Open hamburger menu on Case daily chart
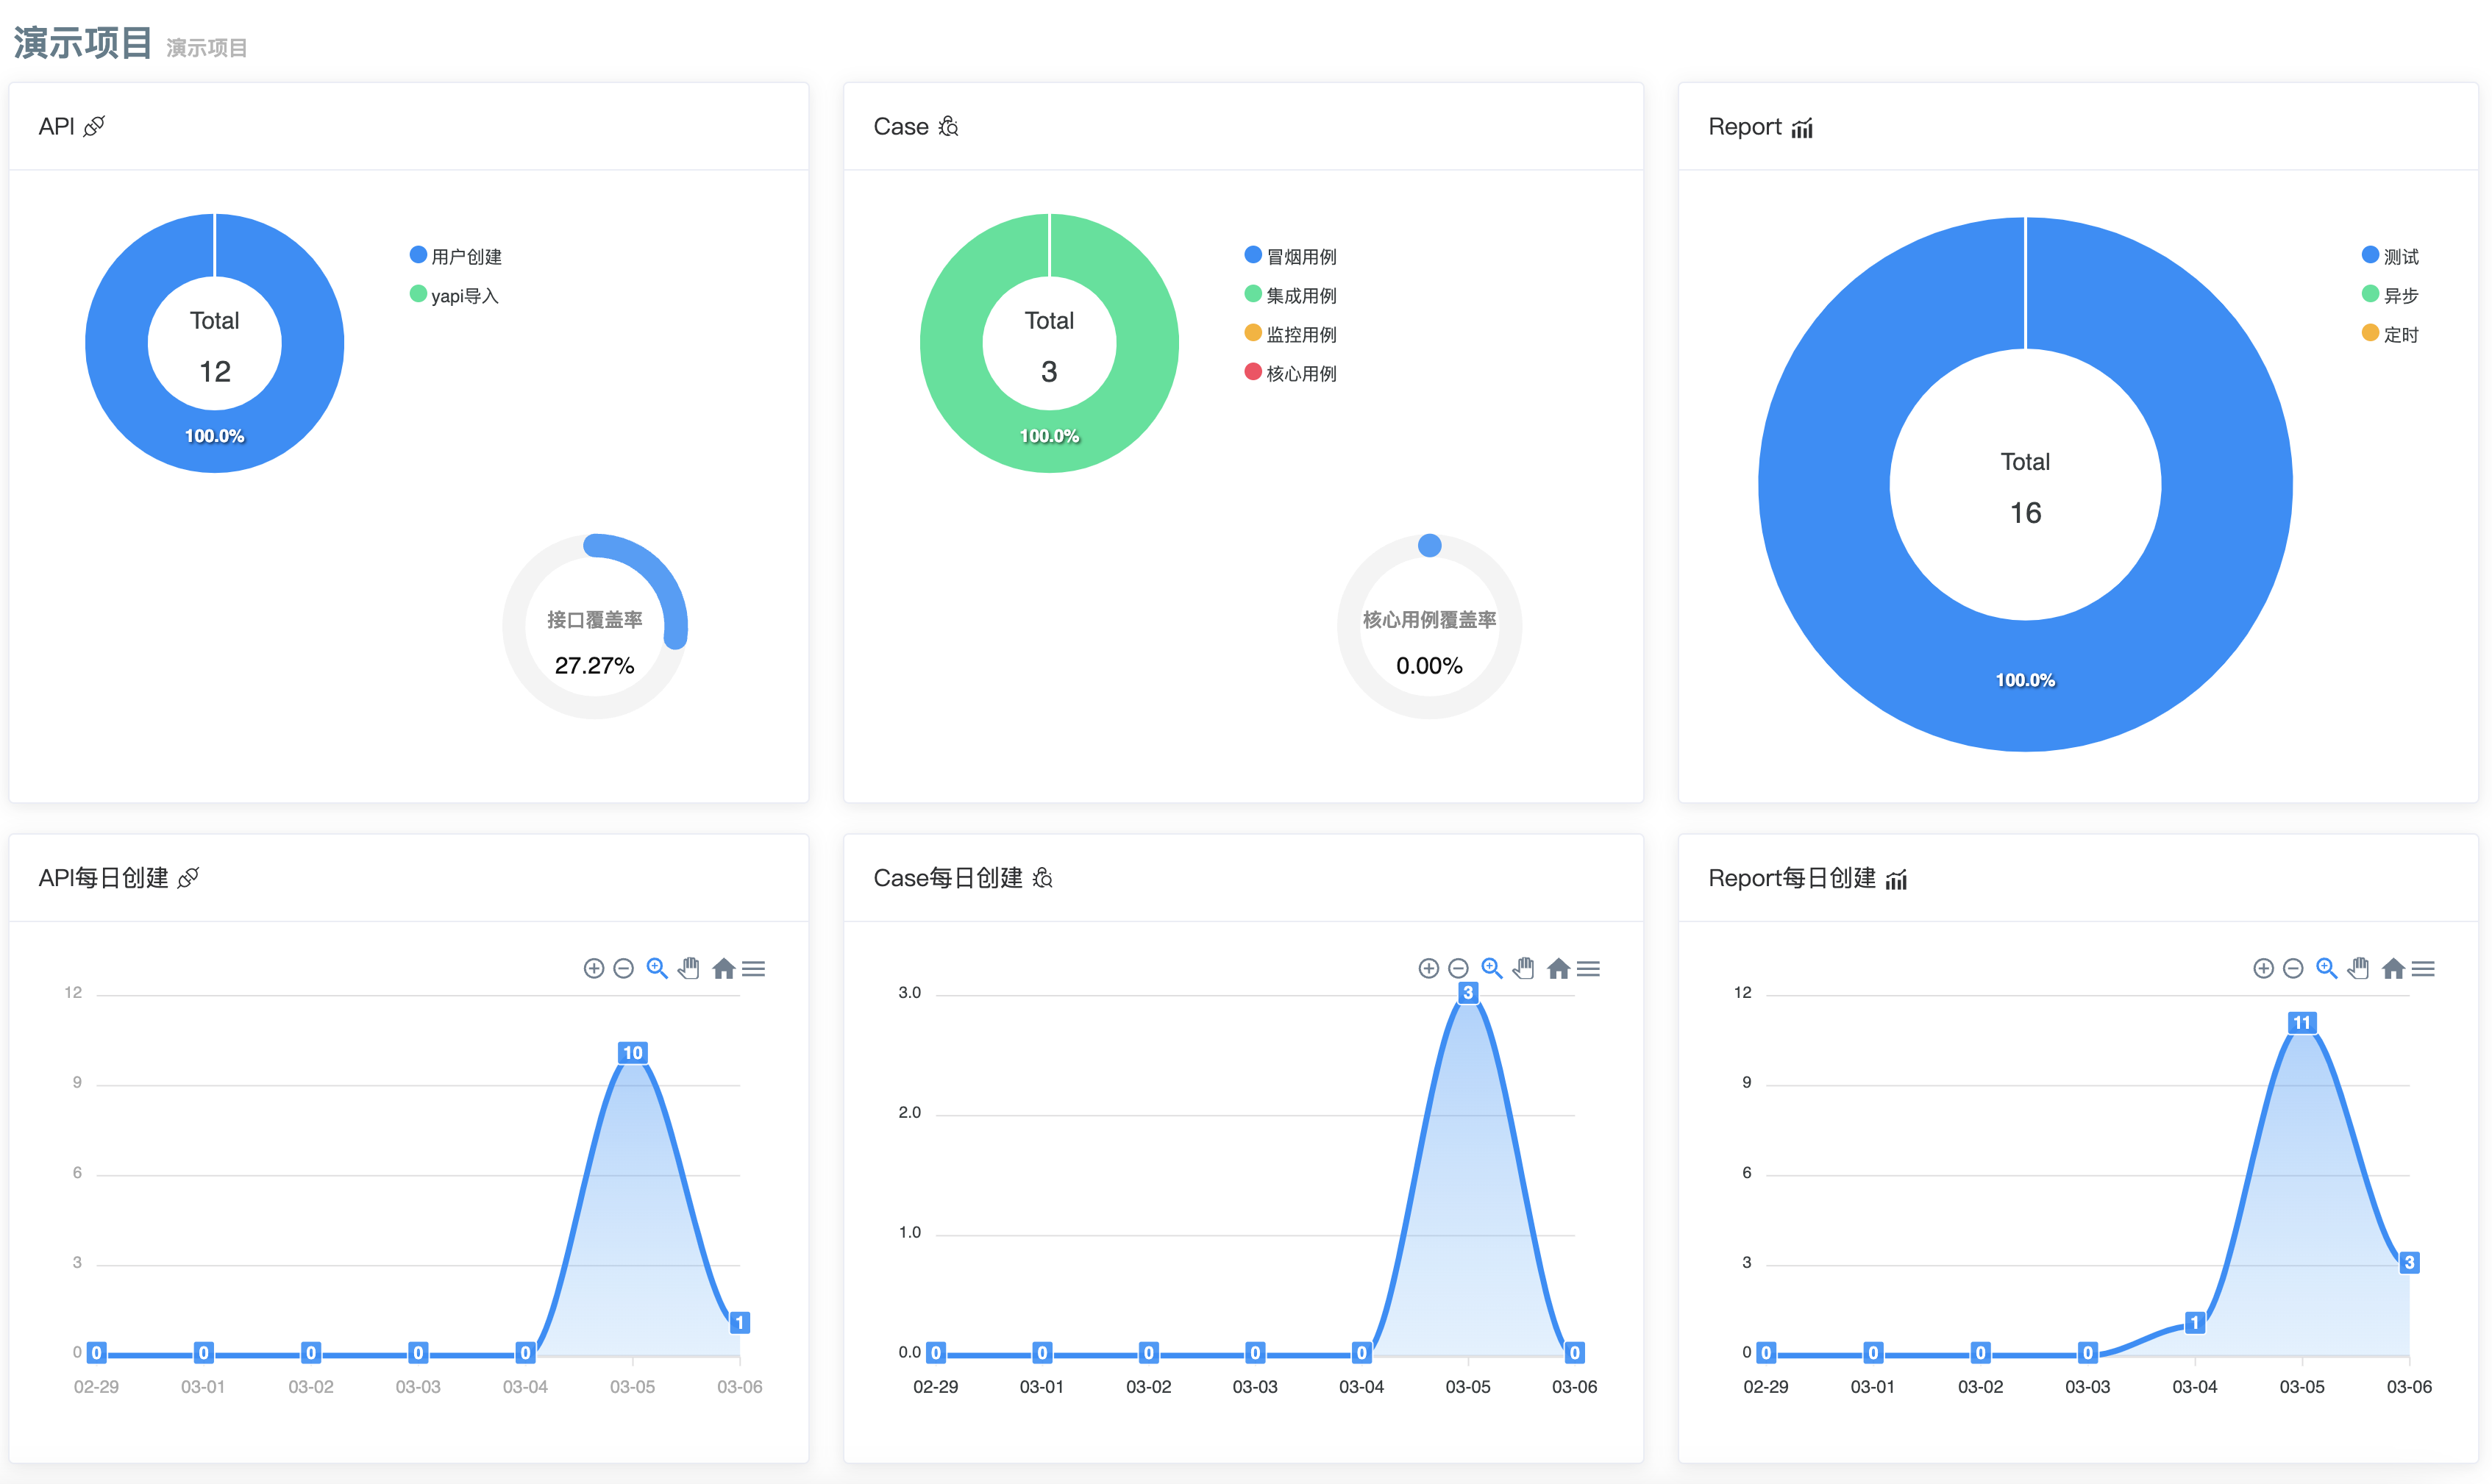The width and height of the screenshot is (2492, 1484). (1588, 968)
